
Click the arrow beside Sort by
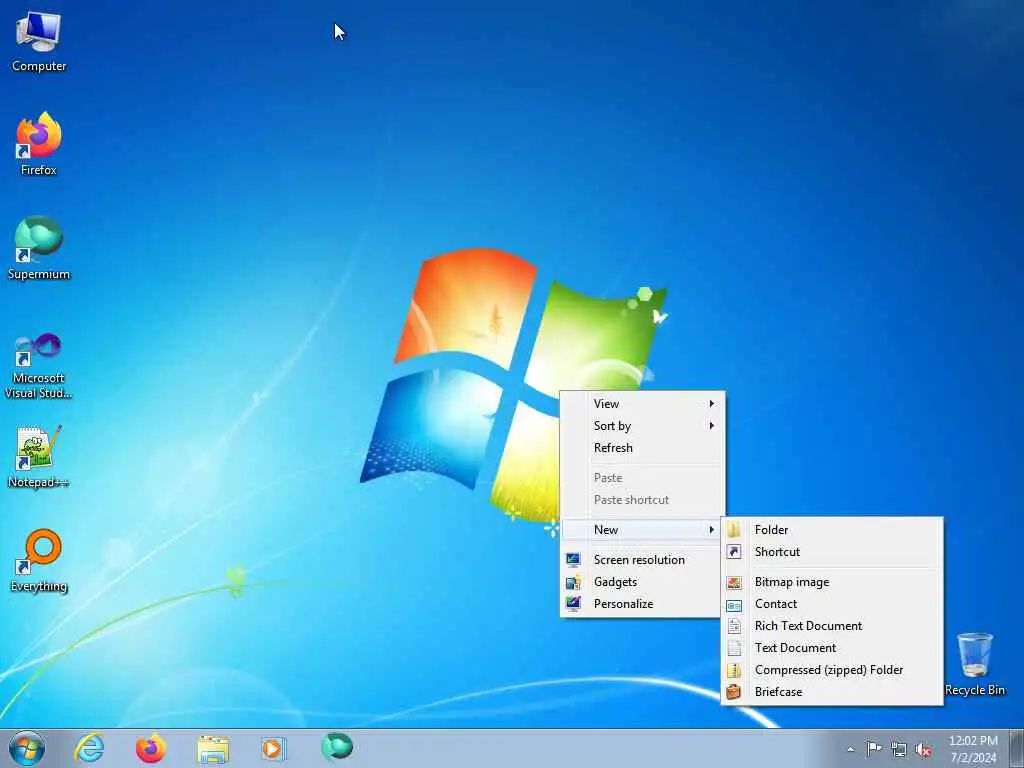pyautogui.click(x=711, y=426)
